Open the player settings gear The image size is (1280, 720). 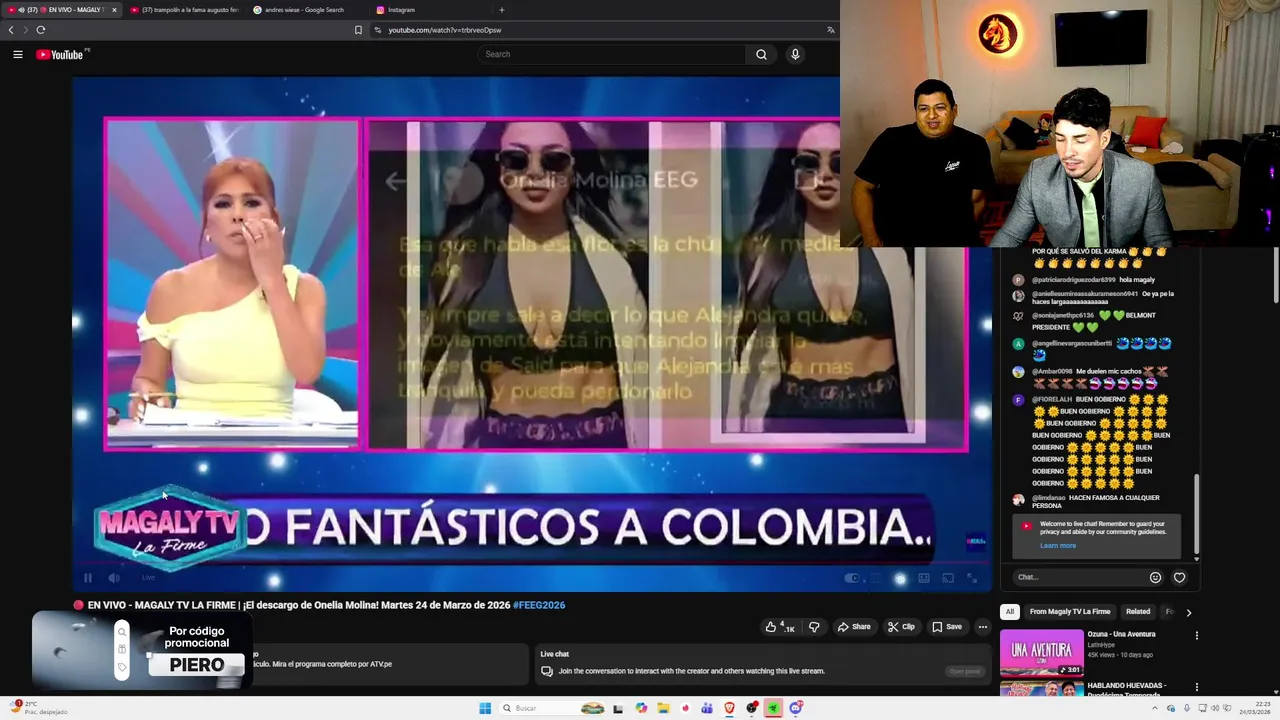tap(900, 578)
